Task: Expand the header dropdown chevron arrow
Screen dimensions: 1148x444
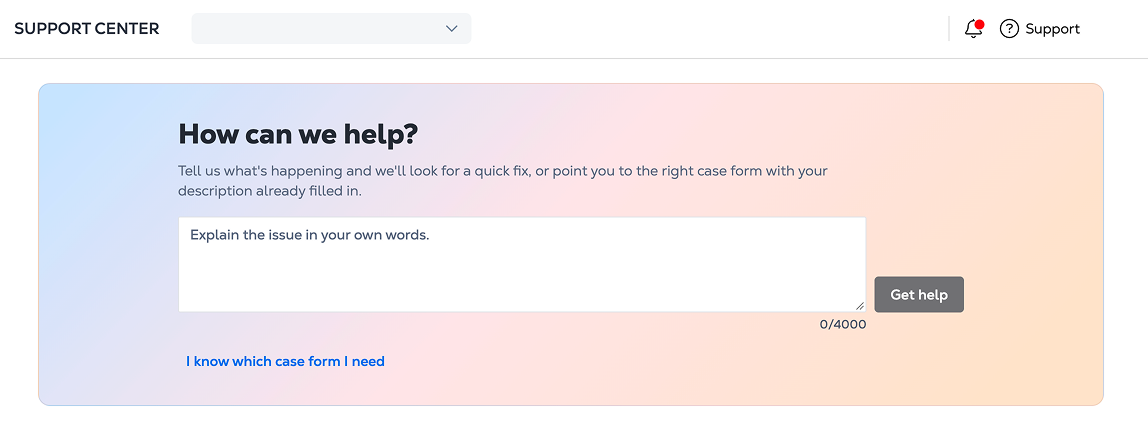Action: click(452, 29)
